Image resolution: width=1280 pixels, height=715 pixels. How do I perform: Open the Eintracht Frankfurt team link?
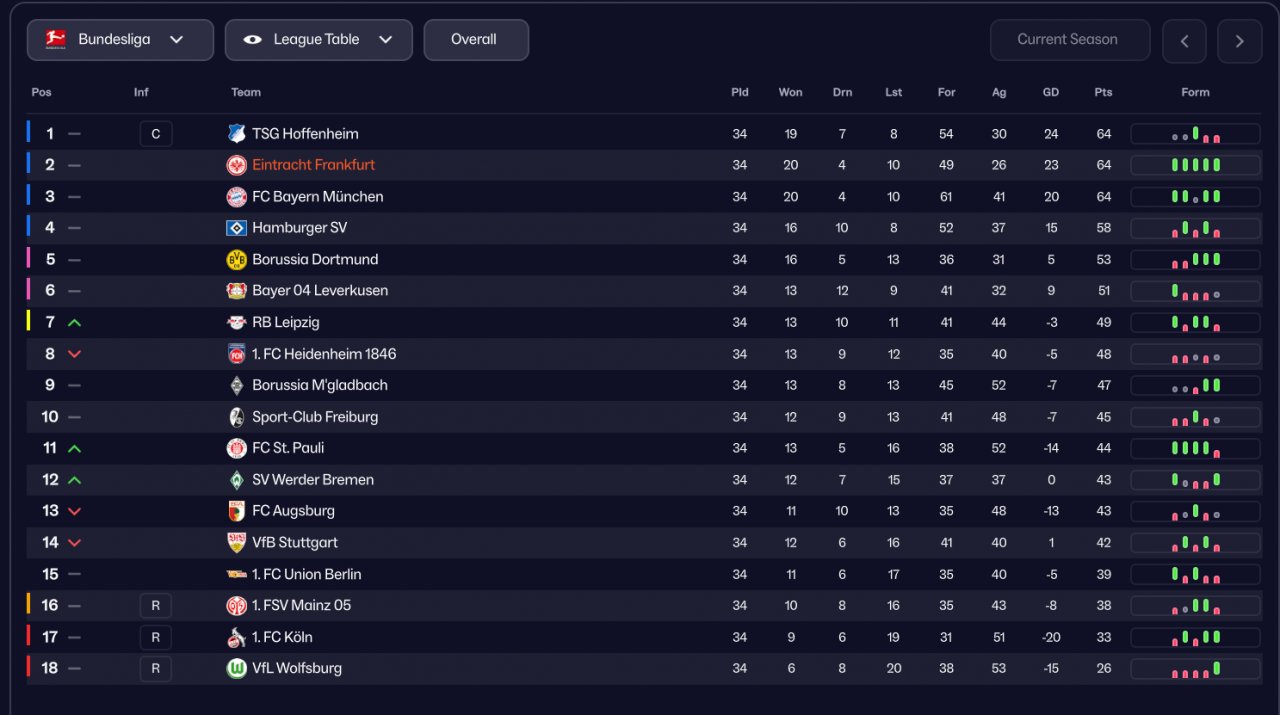tap(313, 165)
